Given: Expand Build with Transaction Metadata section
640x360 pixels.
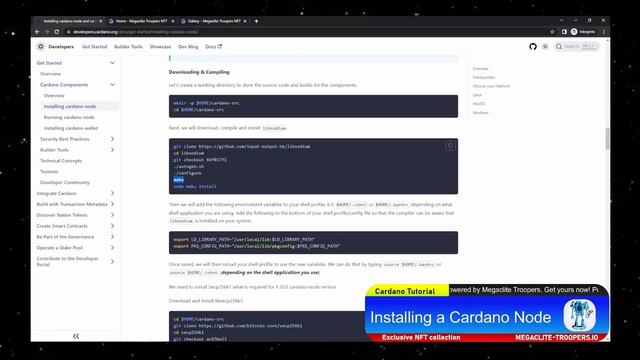Looking at the screenshot, I should [x=112, y=204].
